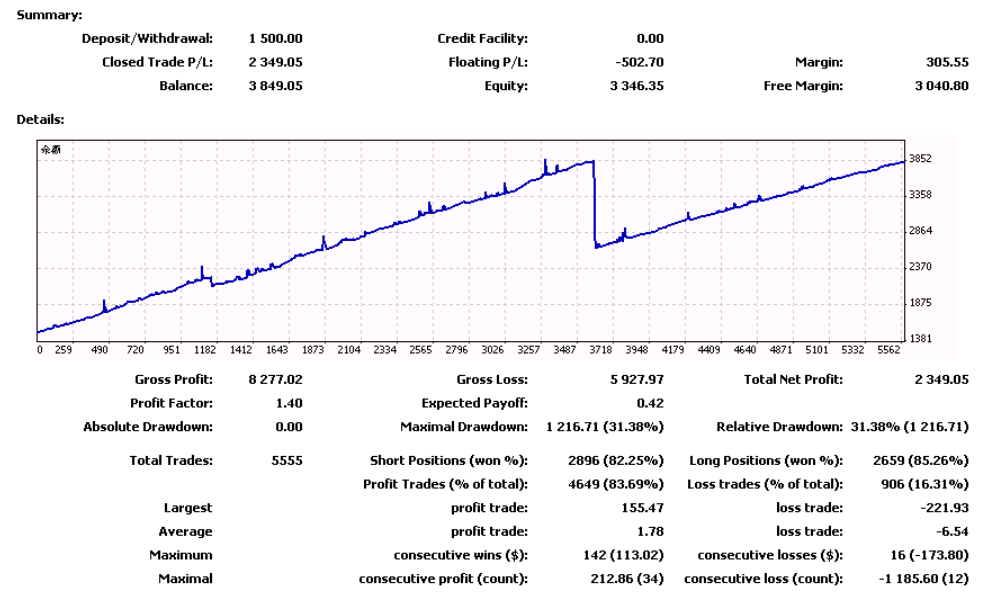Click Short Positions value 2896 (82.25%)
The width and height of the screenshot is (985, 592).
click(x=616, y=461)
